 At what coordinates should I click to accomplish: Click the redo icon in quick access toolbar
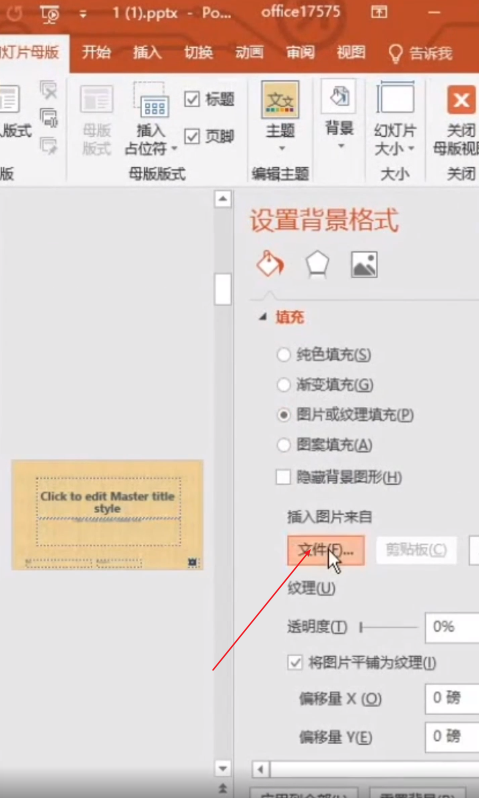click(x=15, y=14)
